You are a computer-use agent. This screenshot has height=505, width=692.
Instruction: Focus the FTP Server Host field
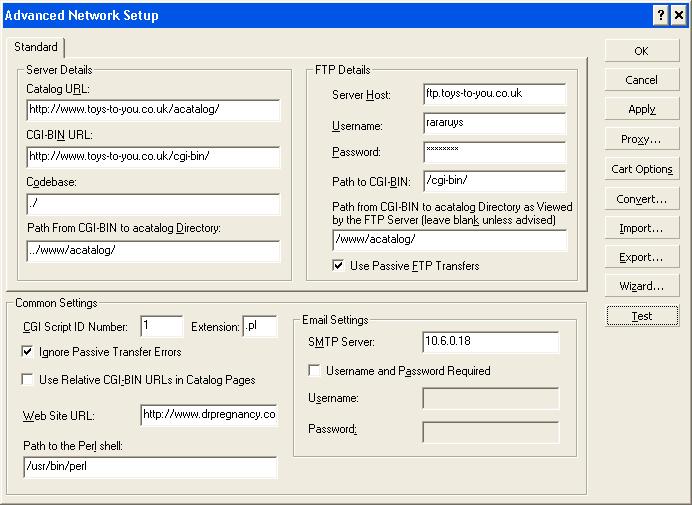click(x=493, y=94)
